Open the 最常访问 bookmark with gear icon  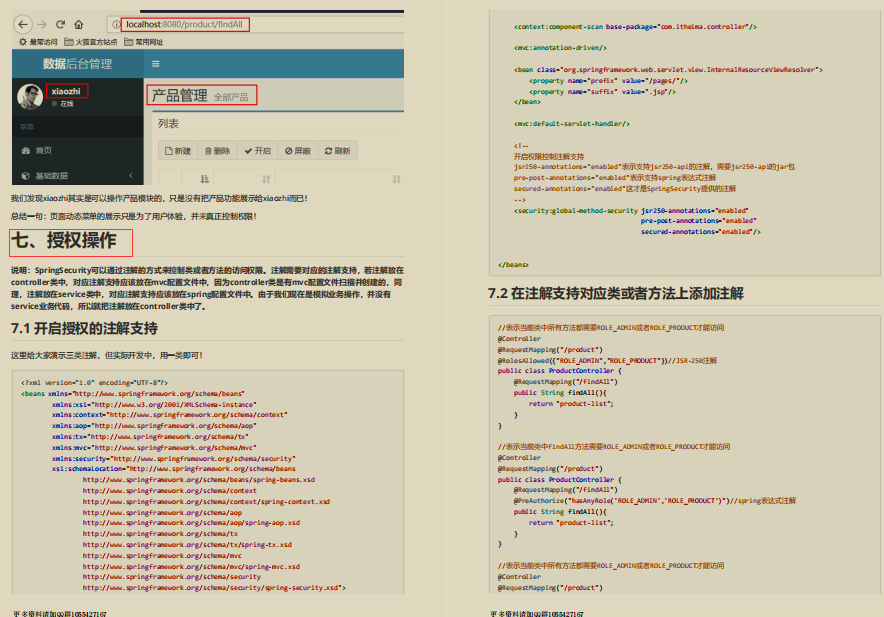(38, 42)
